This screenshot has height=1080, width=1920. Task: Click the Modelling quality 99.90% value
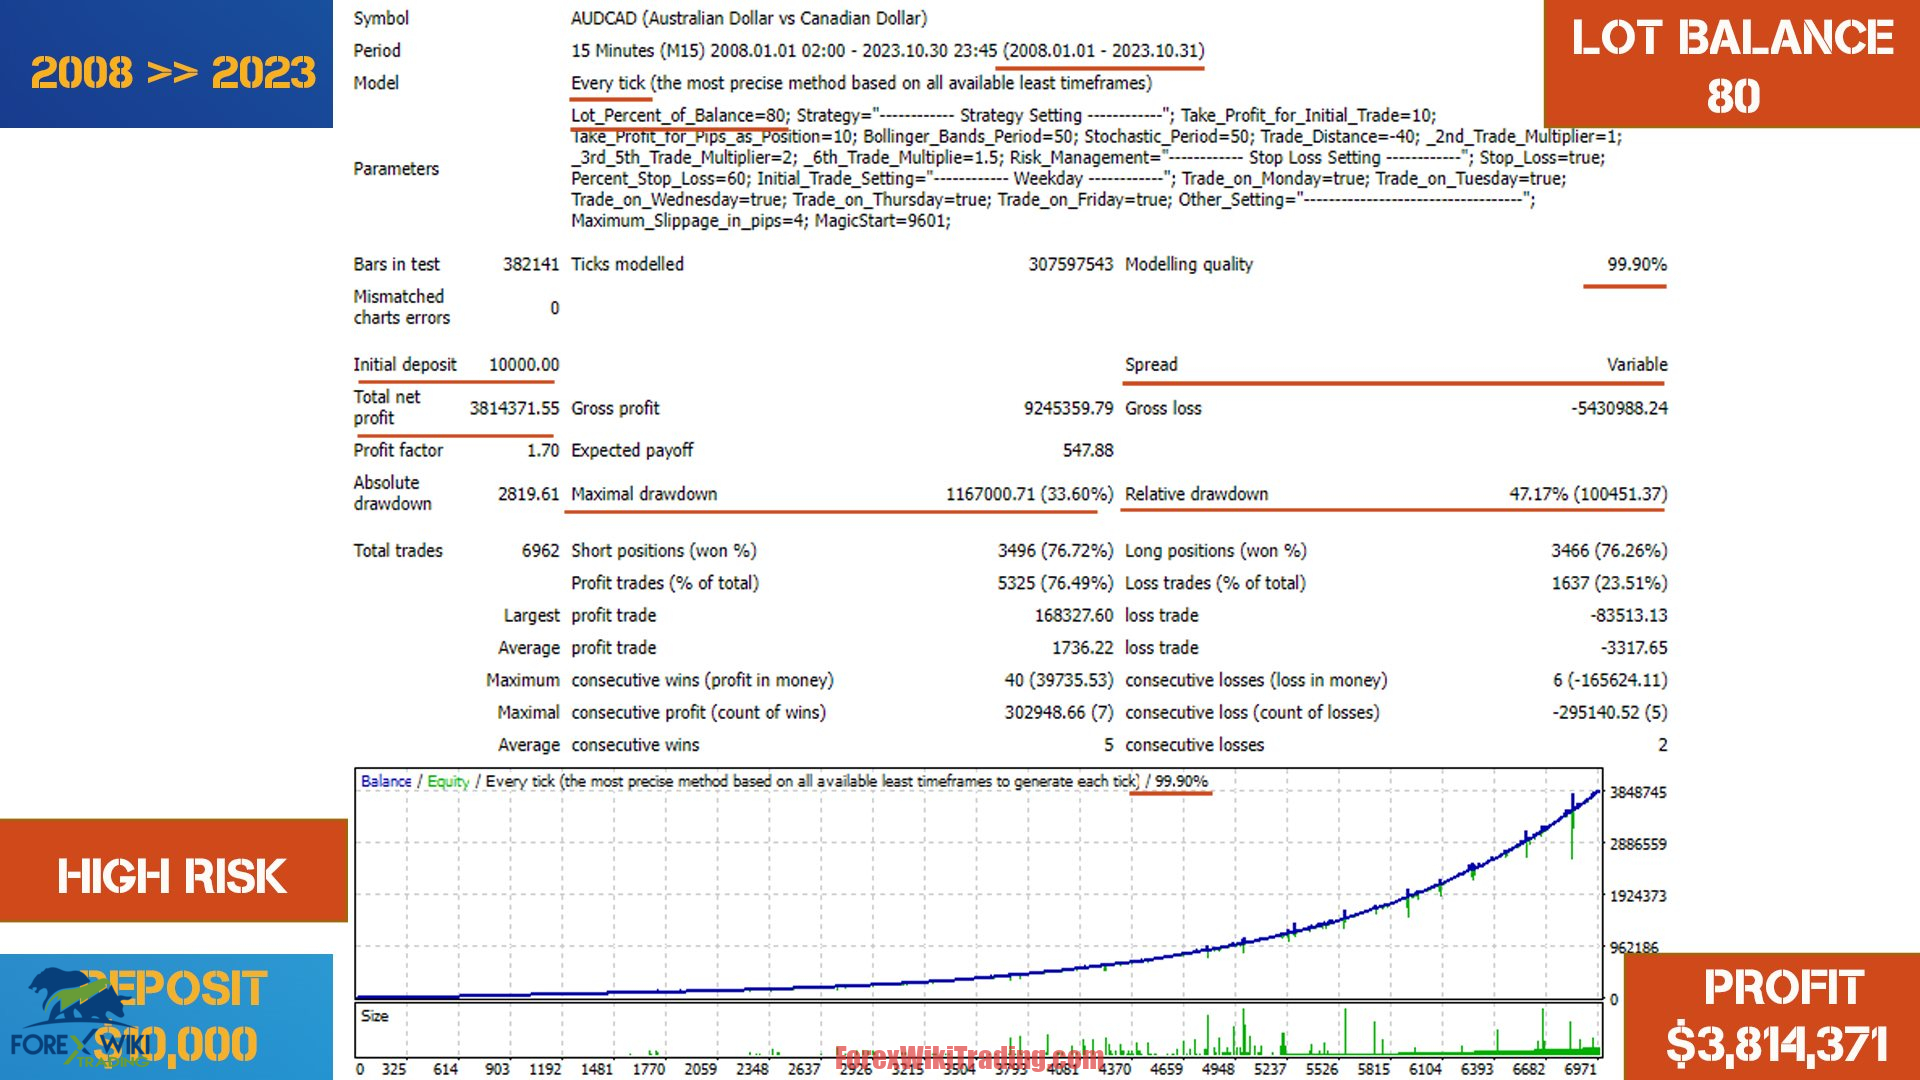1636,264
